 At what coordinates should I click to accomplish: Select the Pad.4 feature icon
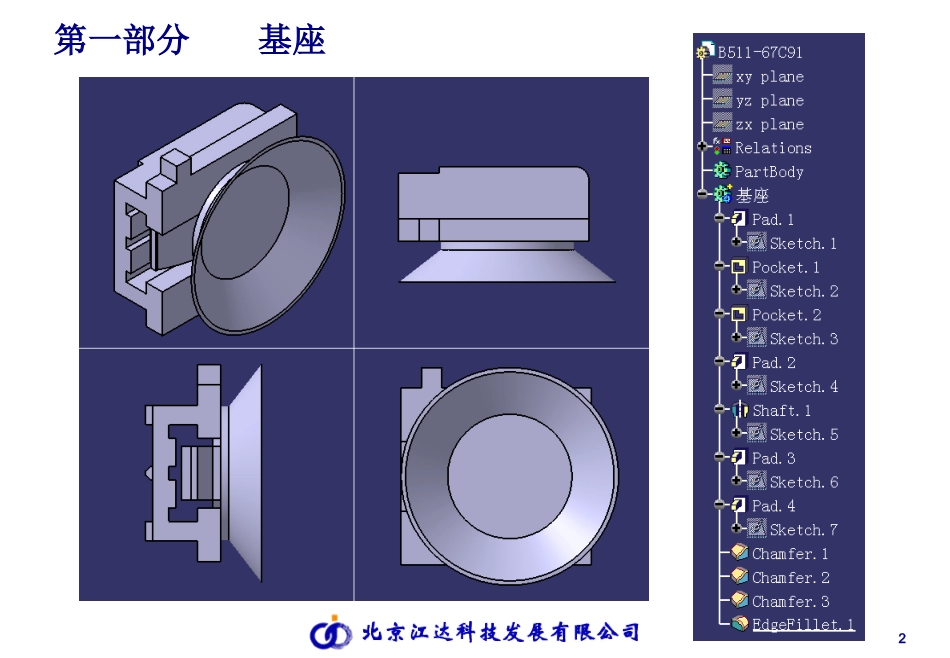739,505
